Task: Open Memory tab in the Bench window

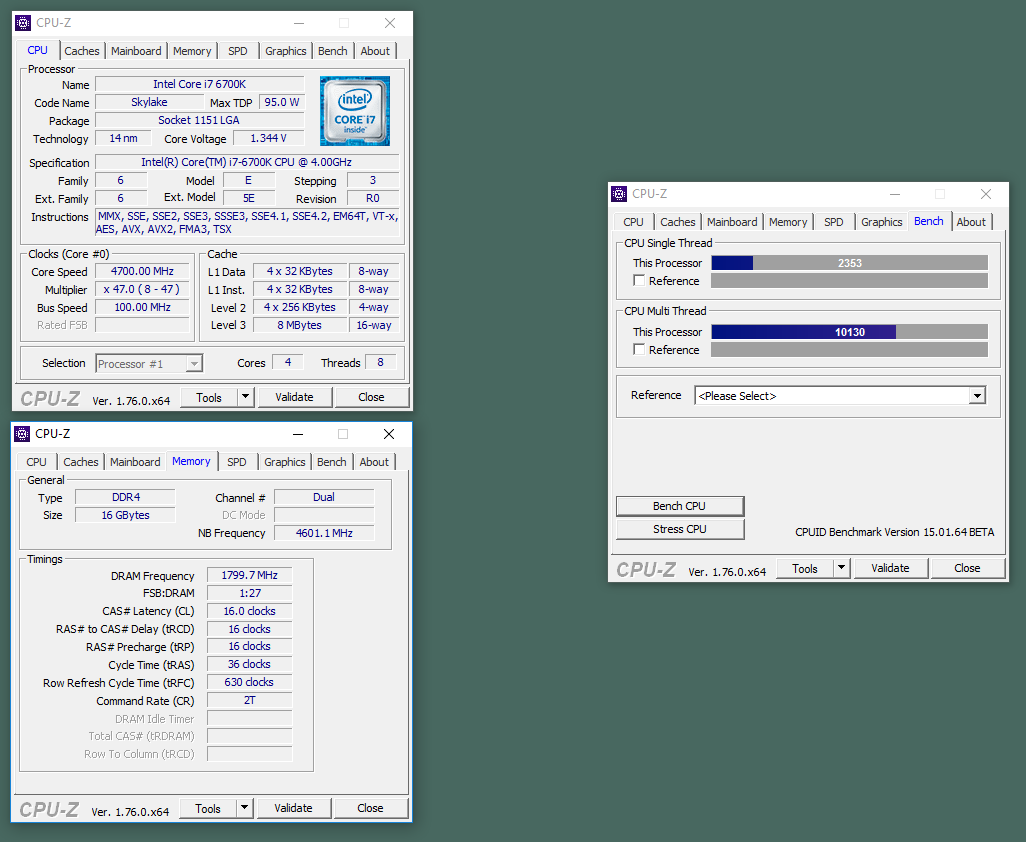Action: [x=788, y=222]
